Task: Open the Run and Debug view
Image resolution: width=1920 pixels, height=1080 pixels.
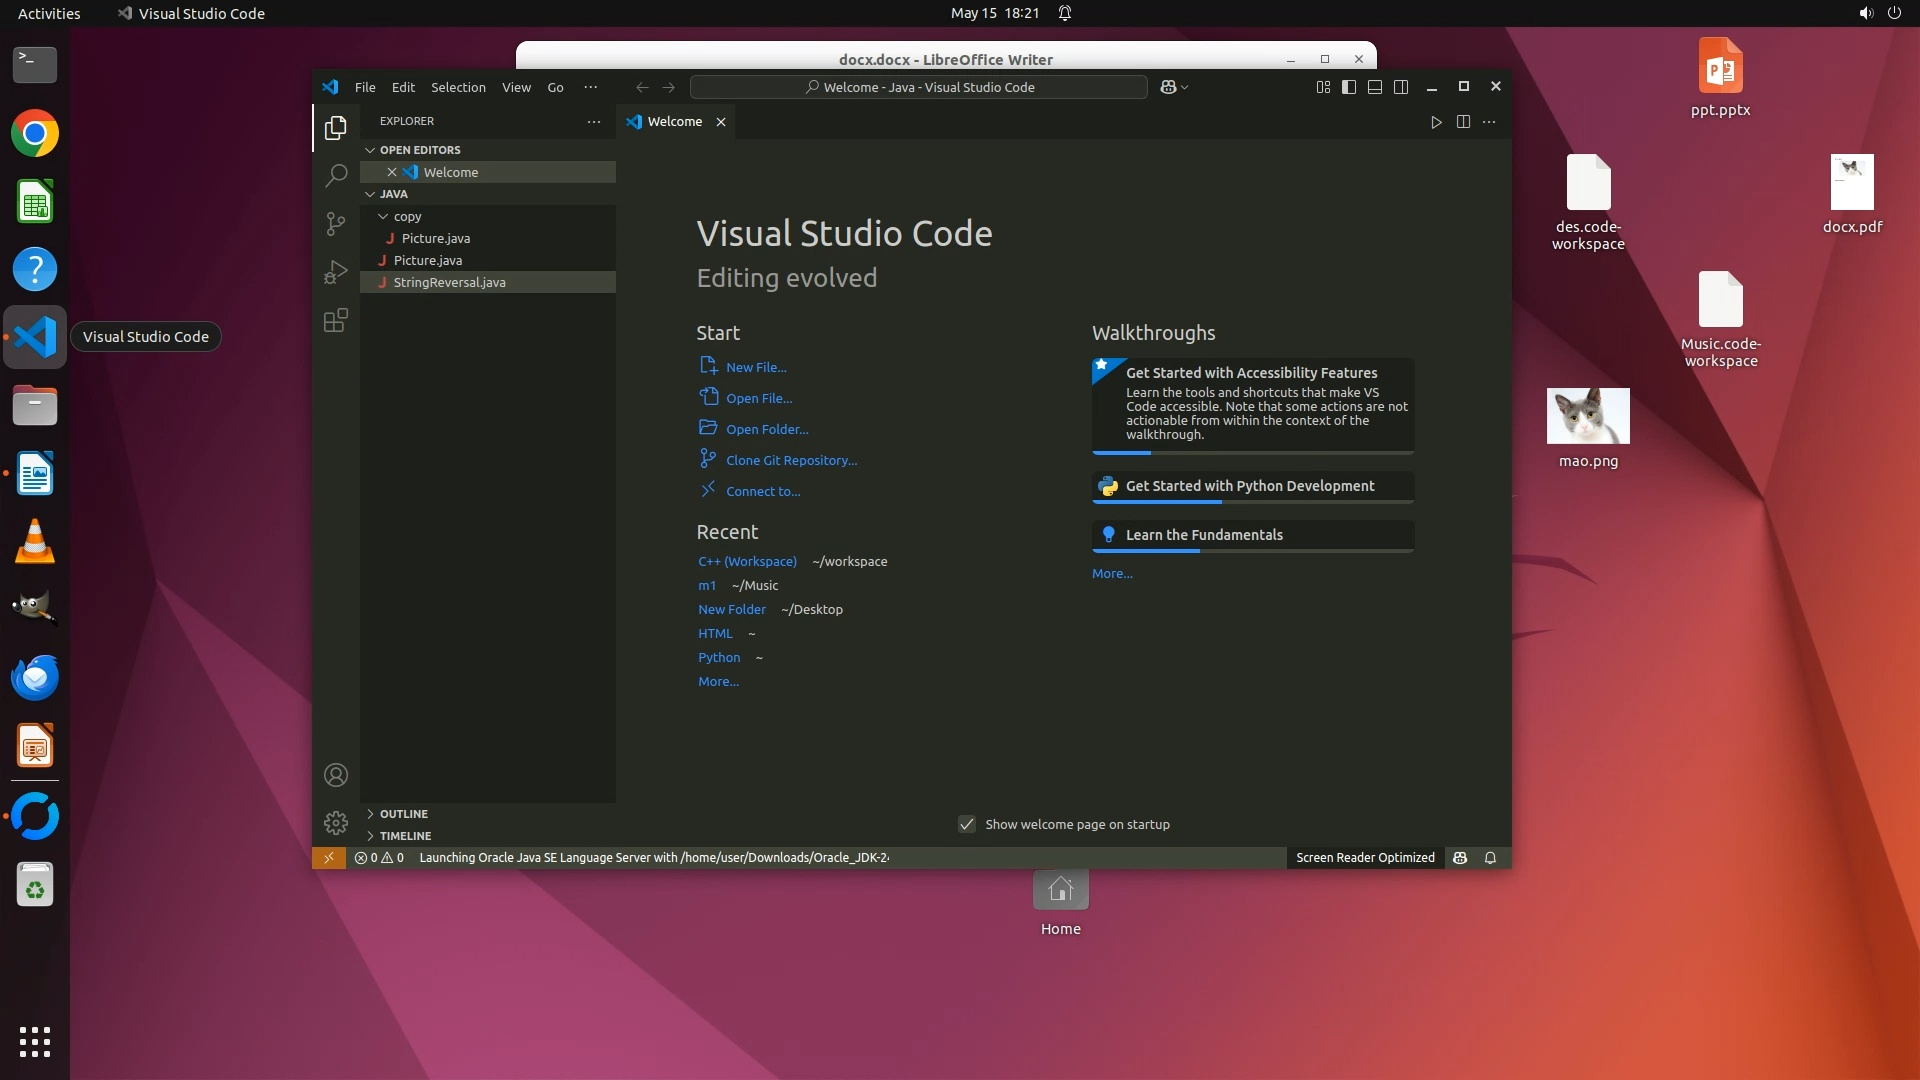Action: pyautogui.click(x=336, y=272)
